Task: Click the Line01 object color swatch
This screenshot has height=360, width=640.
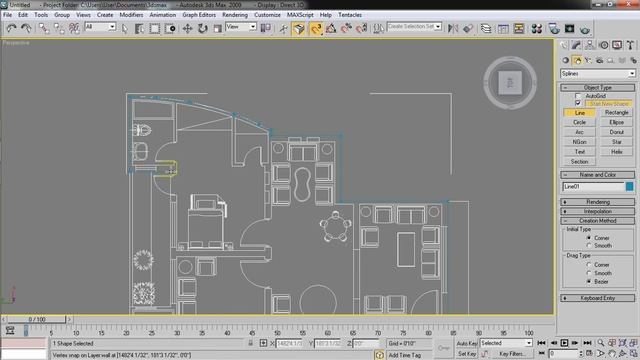Action: click(x=629, y=187)
